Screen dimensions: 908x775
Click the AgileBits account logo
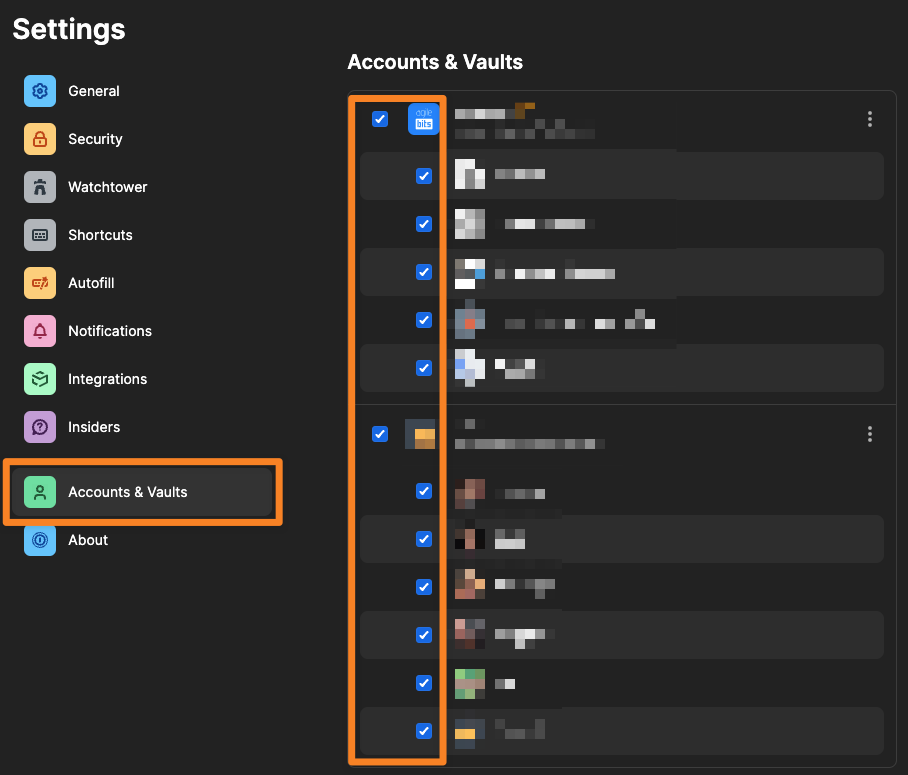(x=423, y=119)
